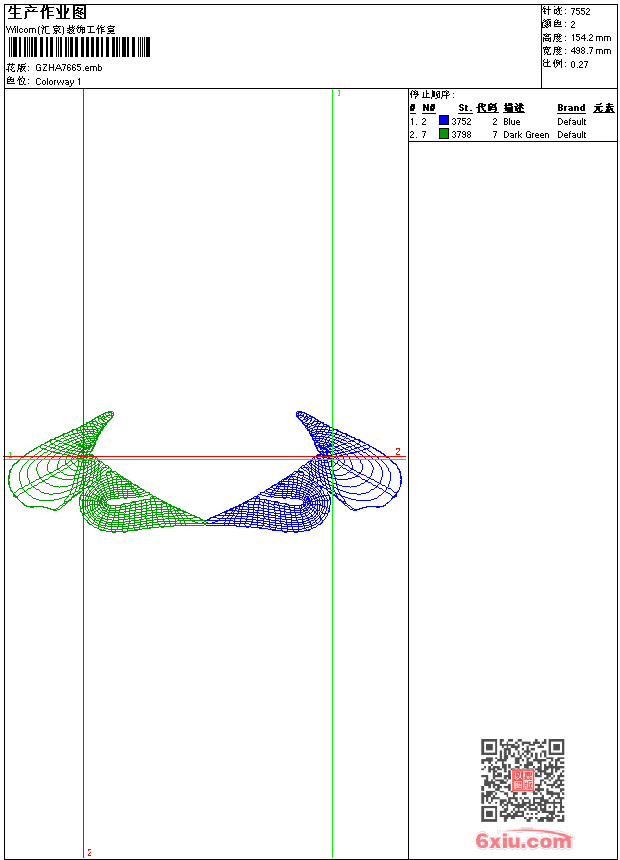Click the blue color swatch for thread 3752
The width and height of the screenshot is (620, 860).
tap(444, 120)
